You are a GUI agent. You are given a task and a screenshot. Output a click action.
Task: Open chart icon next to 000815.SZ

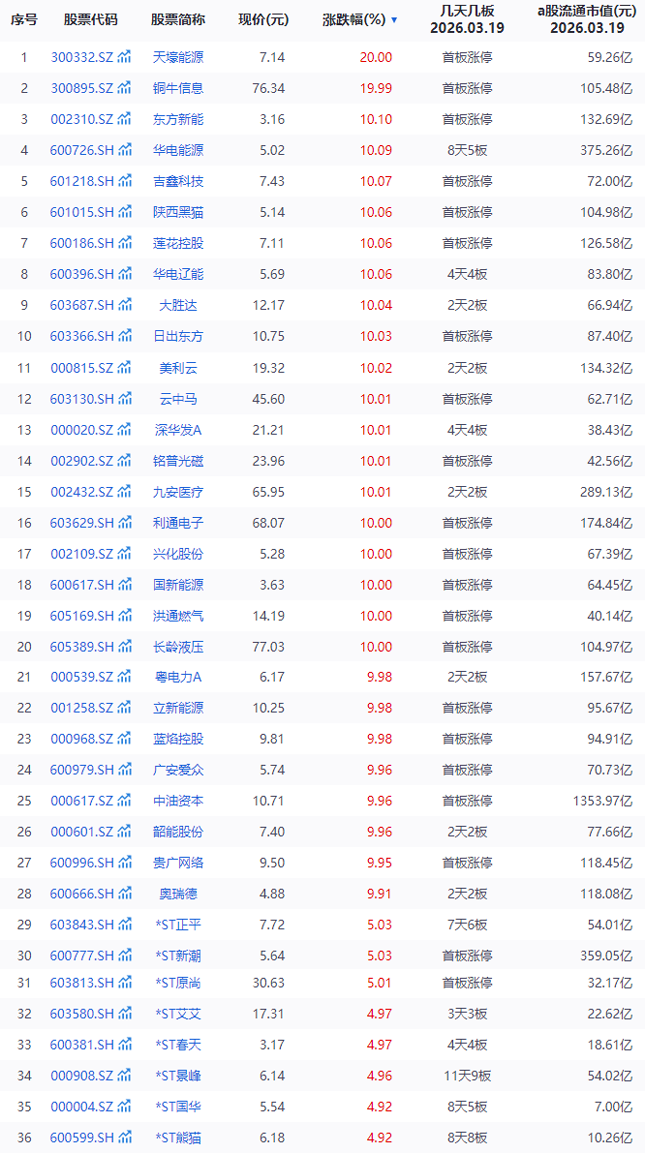124,367
